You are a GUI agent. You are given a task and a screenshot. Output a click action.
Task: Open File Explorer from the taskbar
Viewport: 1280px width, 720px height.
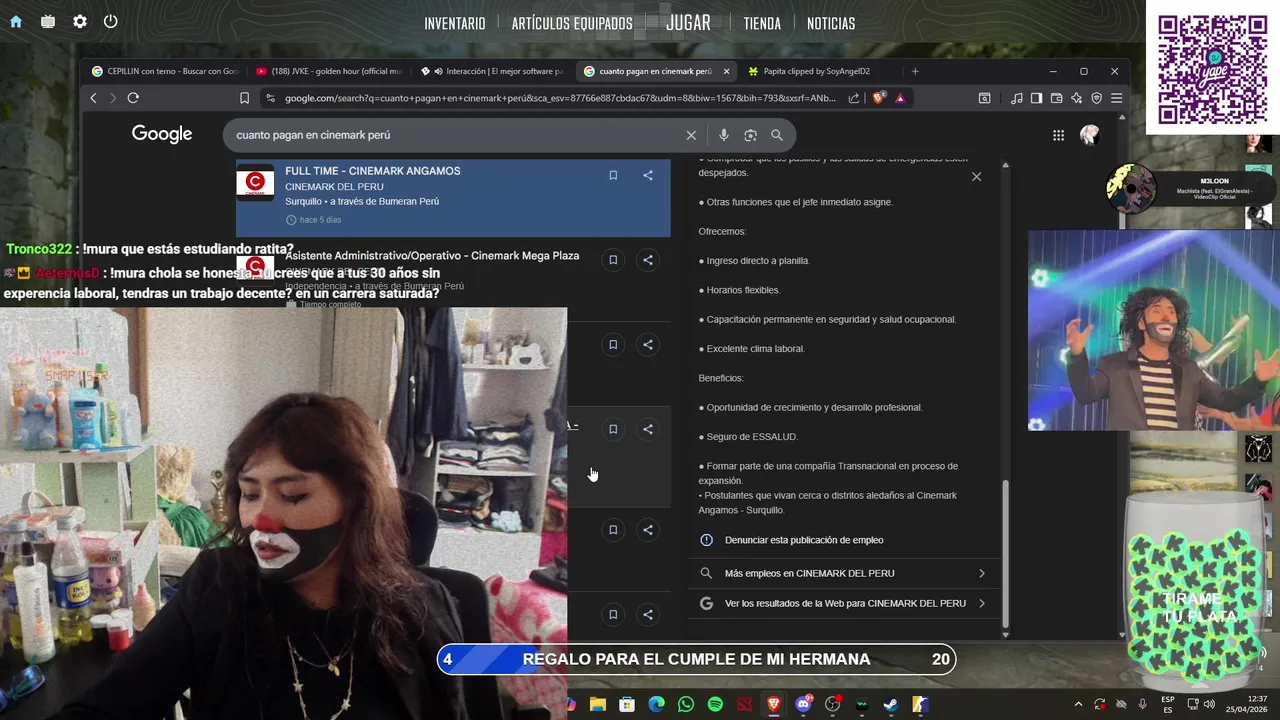click(597, 705)
